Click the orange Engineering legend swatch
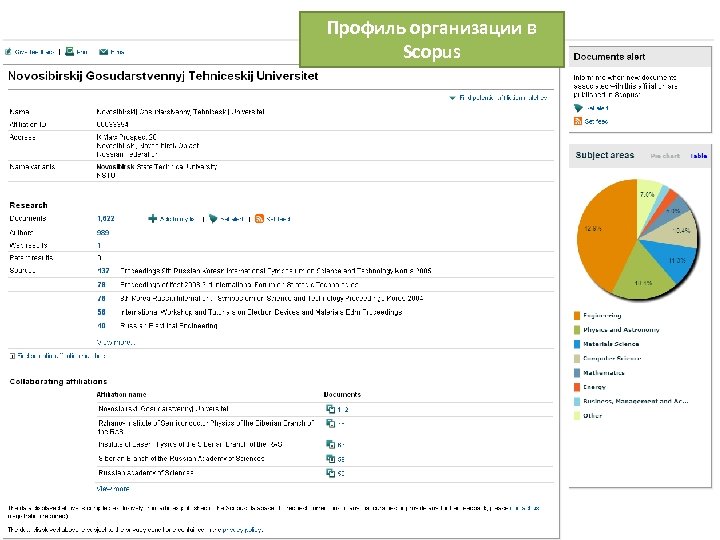The width and height of the screenshot is (720, 540). click(x=577, y=315)
